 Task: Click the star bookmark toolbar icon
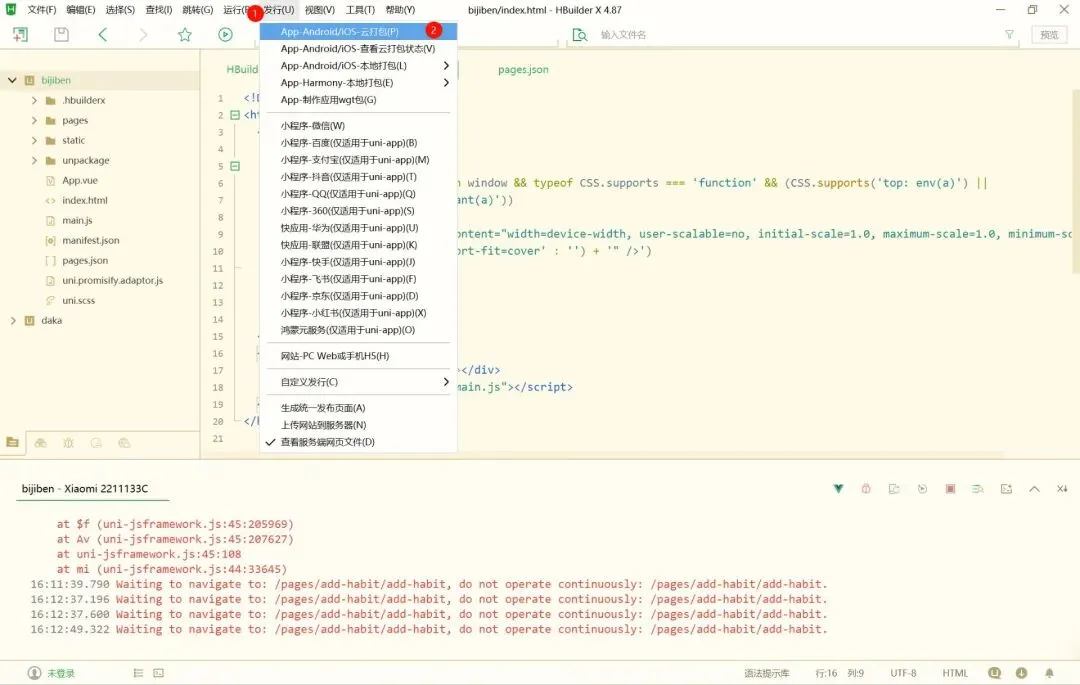[x=185, y=34]
